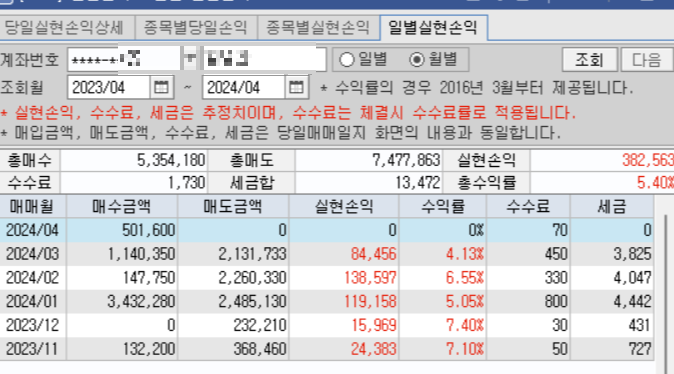The height and width of the screenshot is (374, 674).
Task: Select the 2024/02 row
Action: (x=327, y=277)
